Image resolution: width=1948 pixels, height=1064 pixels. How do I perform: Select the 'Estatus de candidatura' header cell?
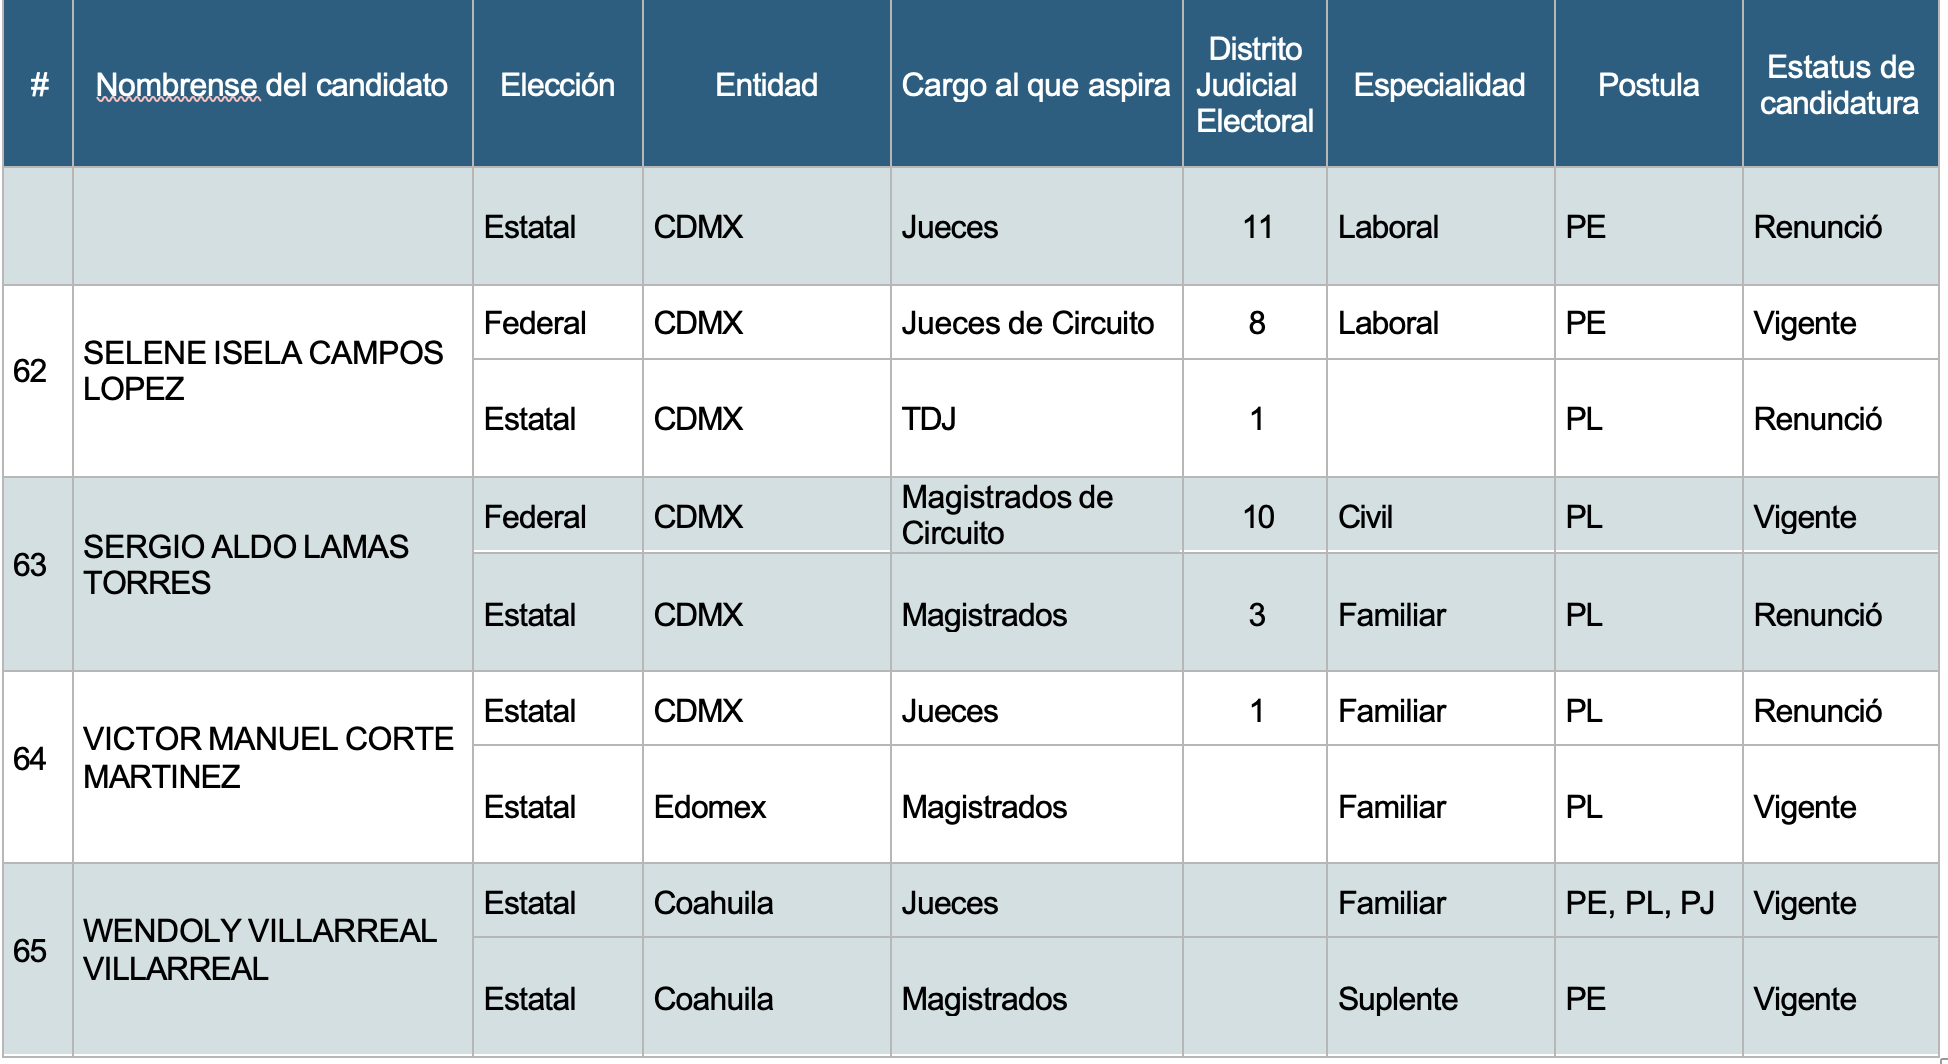[1840, 84]
